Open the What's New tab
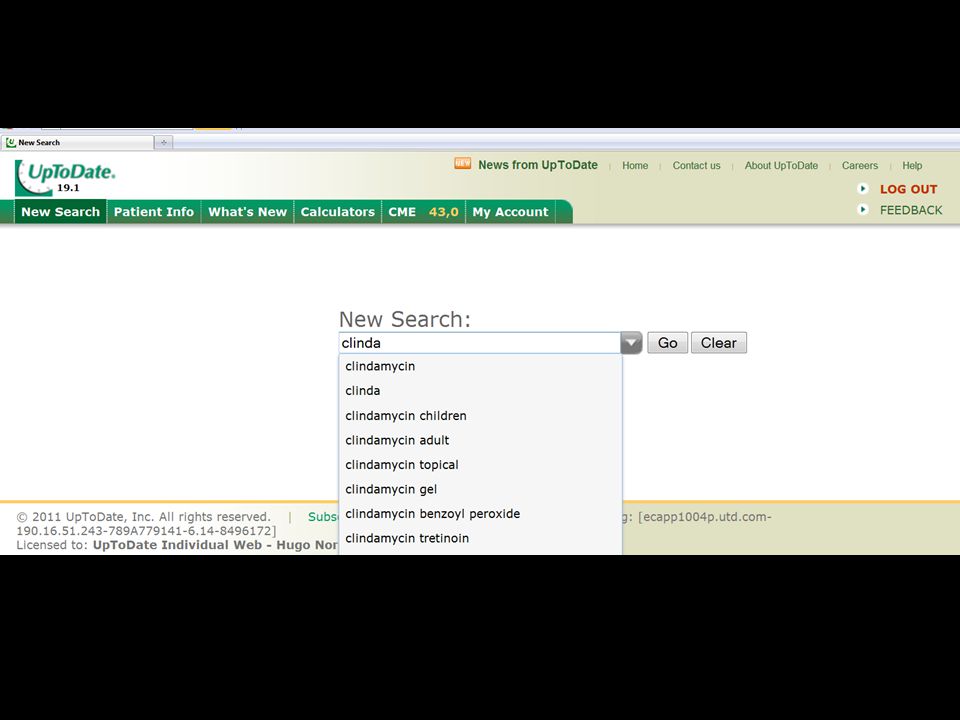Image resolution: width=960 pixels, height=720 pixels. click(x=247, y=212)
